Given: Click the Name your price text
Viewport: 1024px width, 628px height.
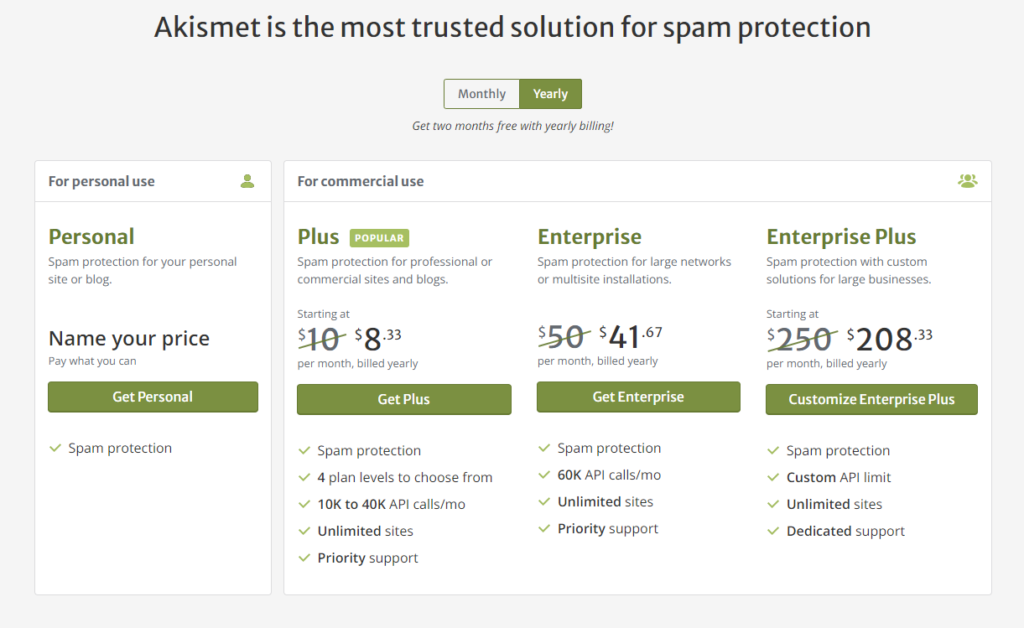Looking at the screenshot, I should coord(129,338).
